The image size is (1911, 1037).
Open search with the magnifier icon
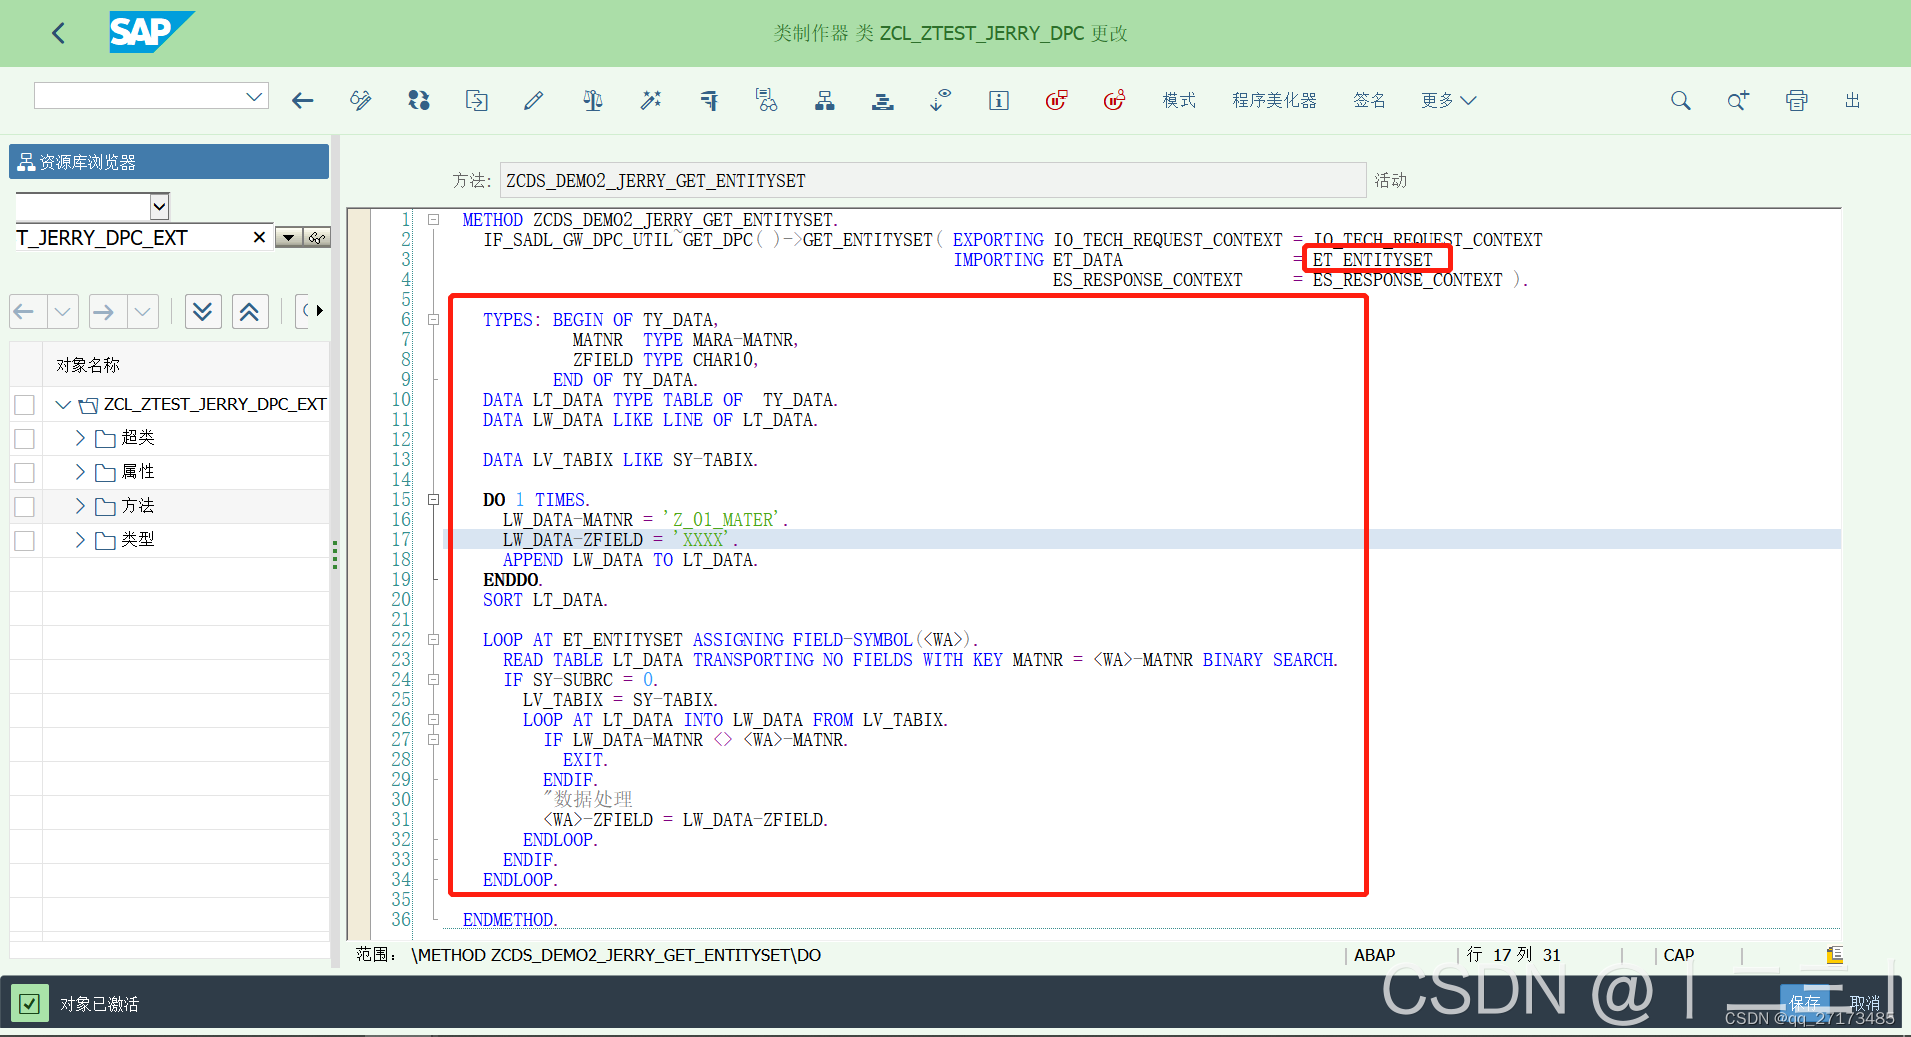[1680, 100]
